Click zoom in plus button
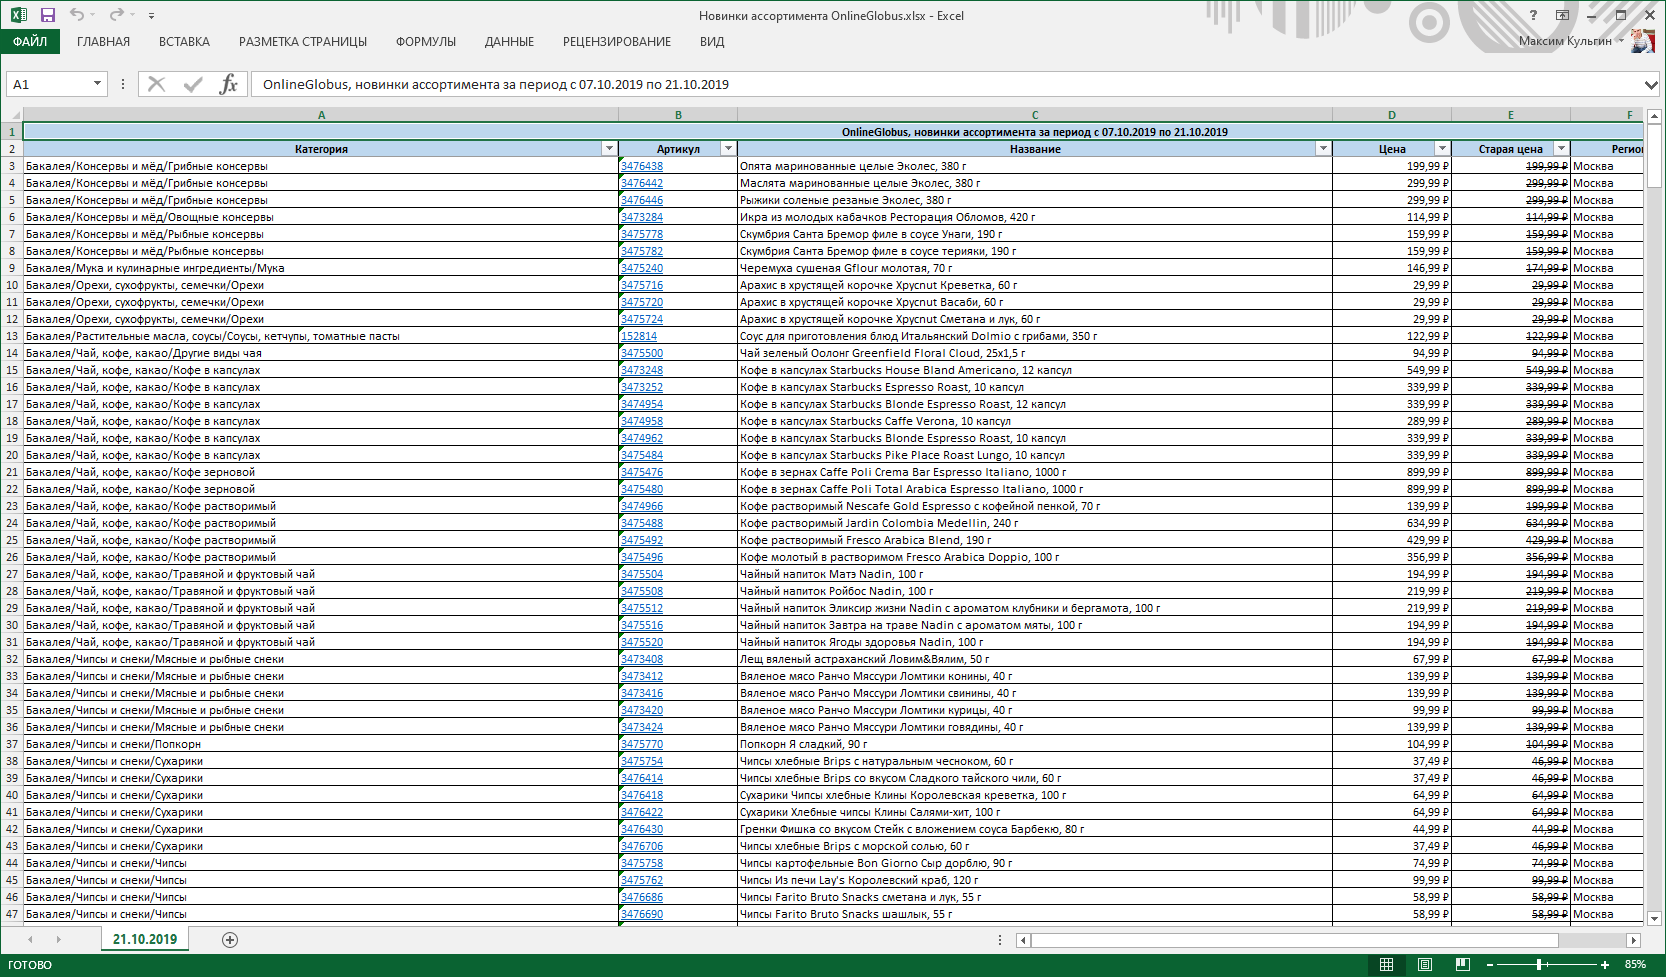Image resolution: width=1666 pixels, height=977 pixels. click(1605, 965)
